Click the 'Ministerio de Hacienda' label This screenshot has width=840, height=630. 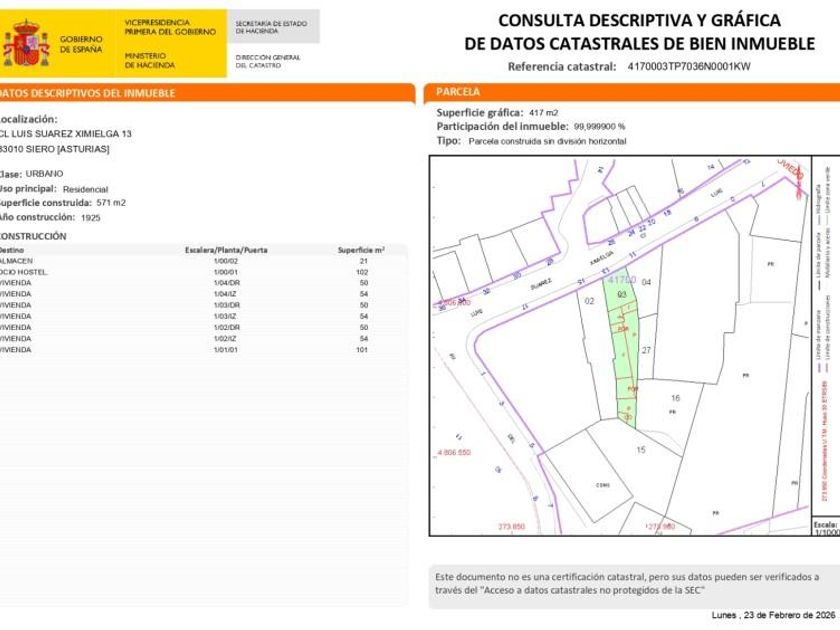[149, 60]
